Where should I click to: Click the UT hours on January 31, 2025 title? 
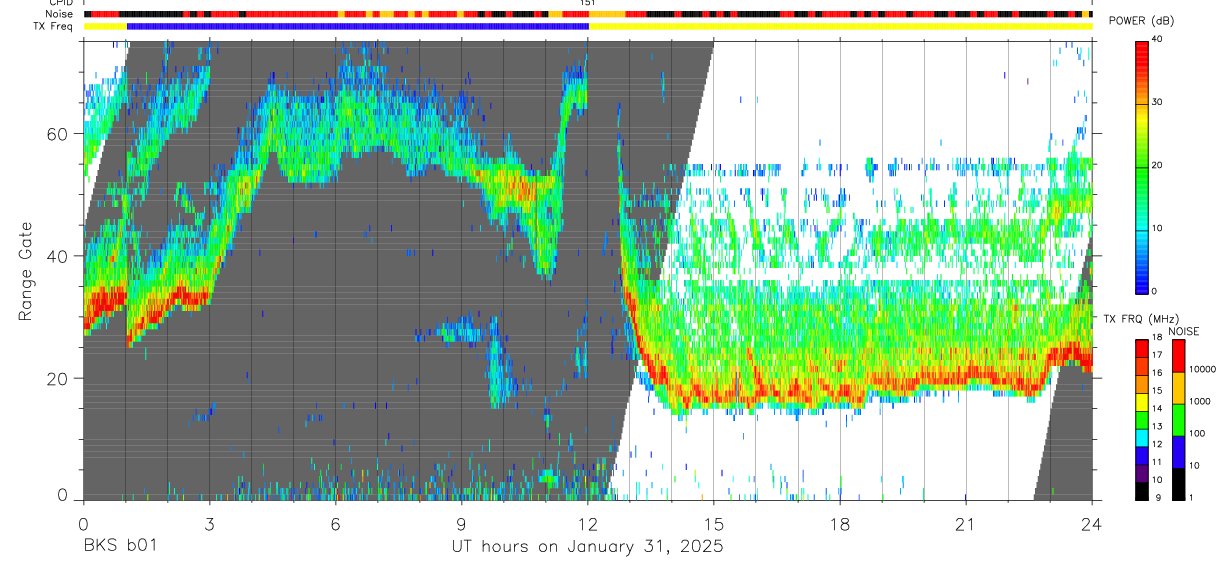[587, 547]
